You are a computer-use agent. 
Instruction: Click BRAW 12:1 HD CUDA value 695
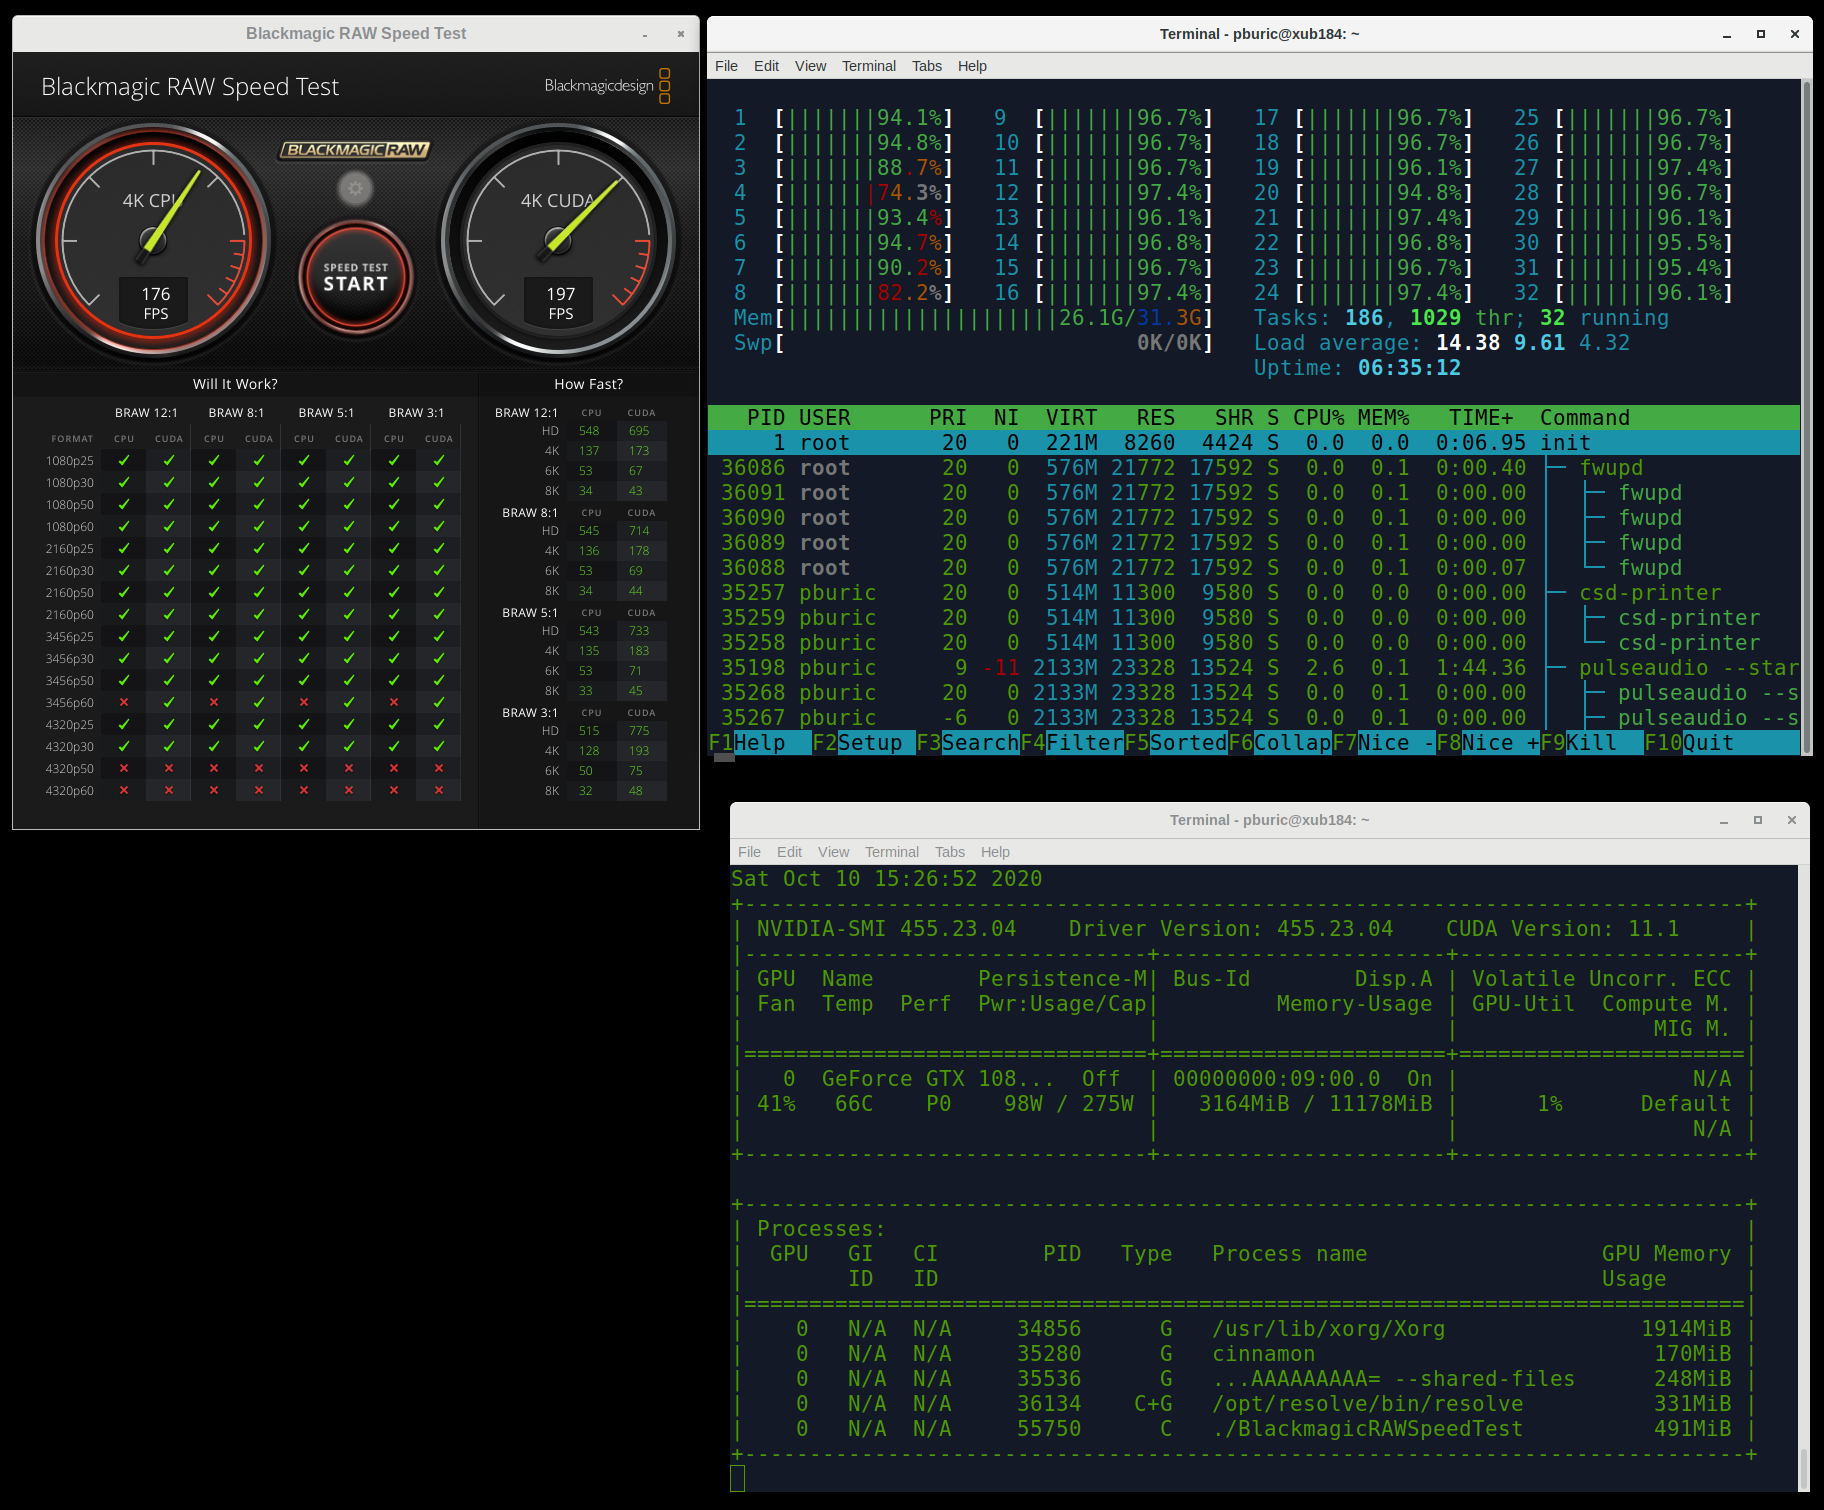(x=639, y=431)
